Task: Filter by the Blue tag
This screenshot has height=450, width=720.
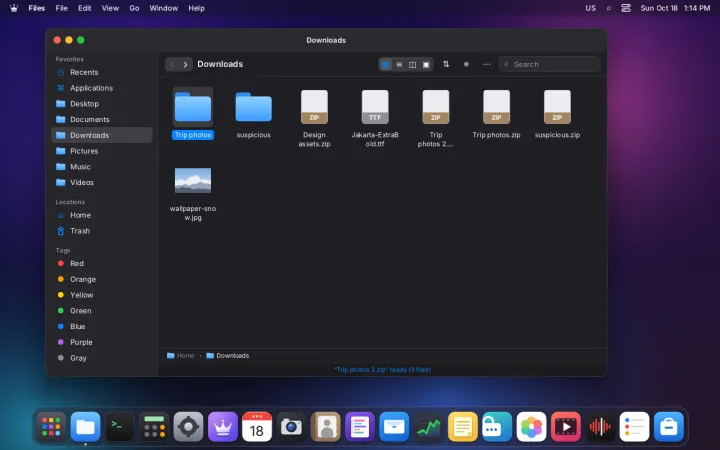Action: coord(101,326)
